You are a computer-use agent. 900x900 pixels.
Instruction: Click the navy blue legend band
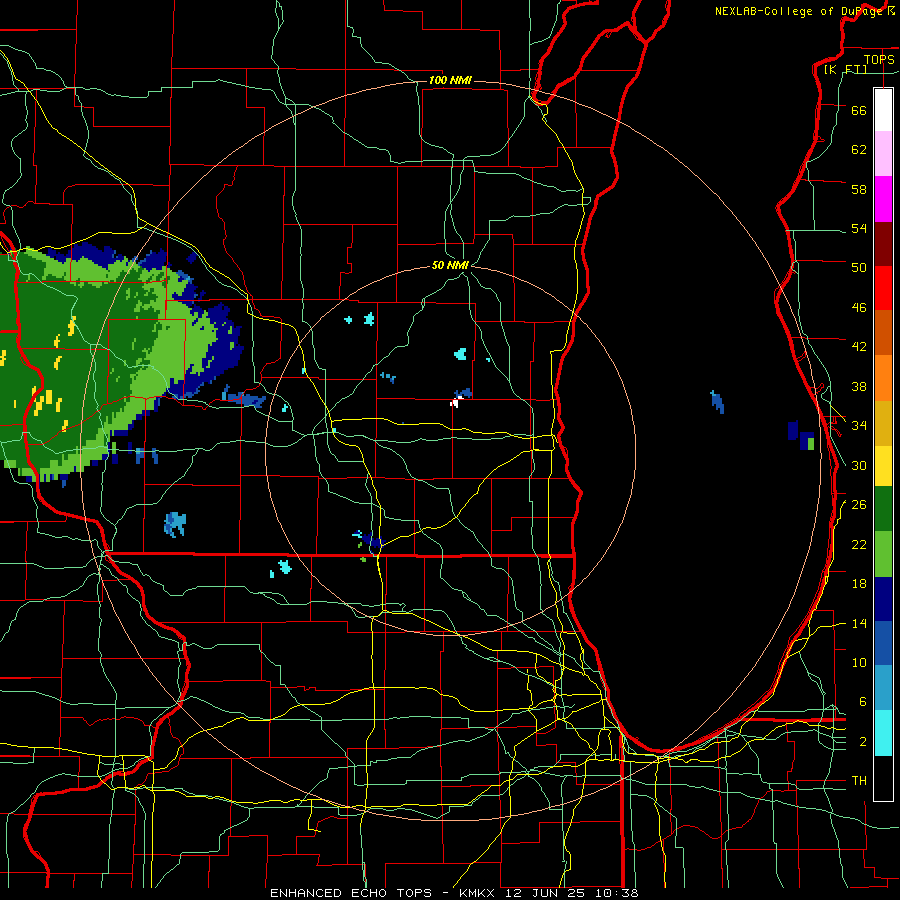click(x=883, y=599)
